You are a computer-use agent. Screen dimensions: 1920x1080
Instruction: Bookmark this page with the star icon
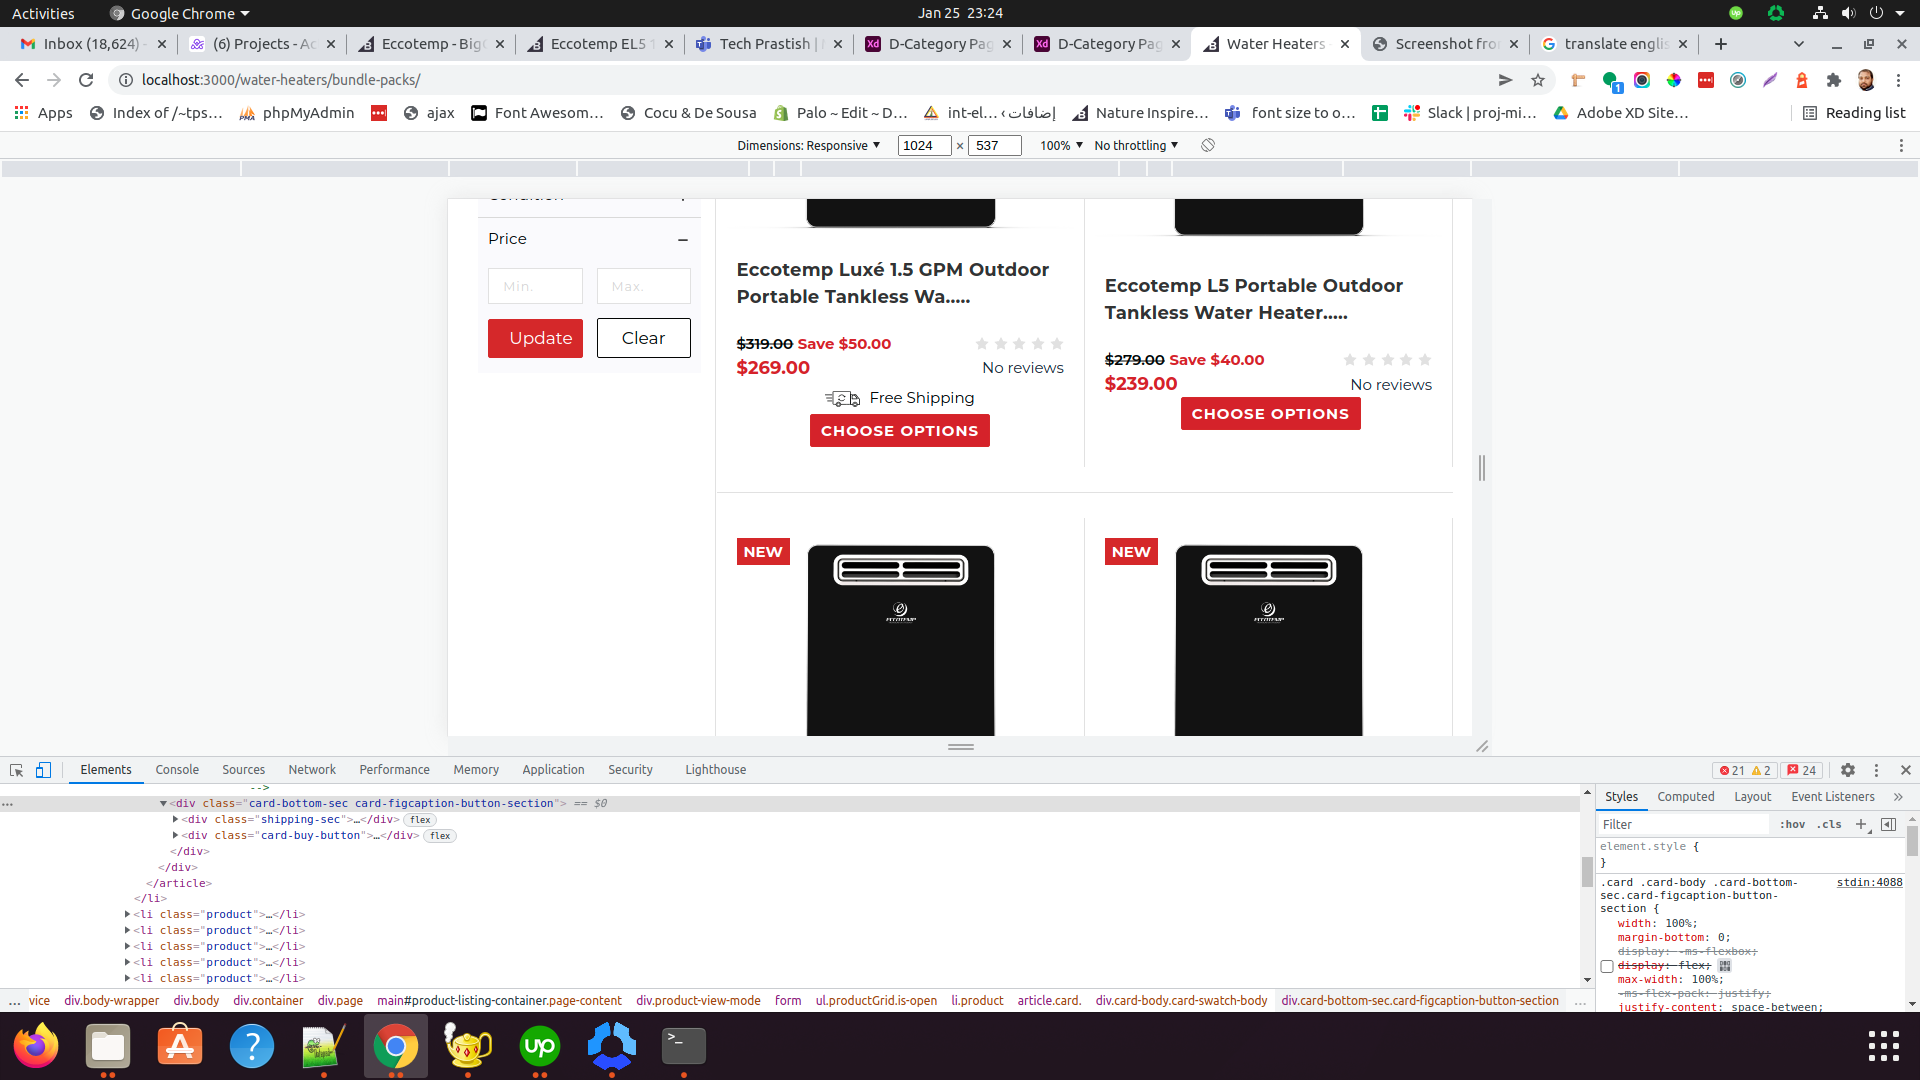coord(1538,80)
